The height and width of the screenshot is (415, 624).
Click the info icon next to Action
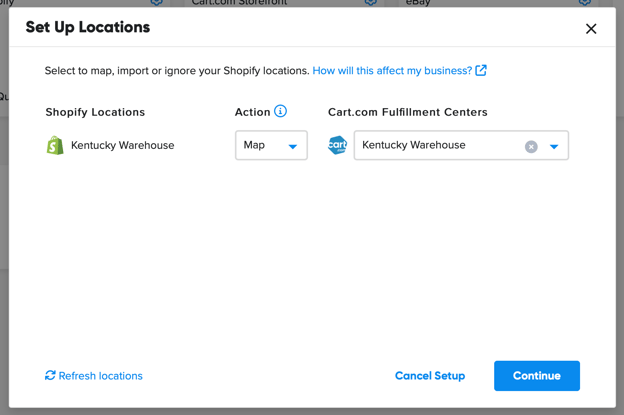[x=281, y=111]
